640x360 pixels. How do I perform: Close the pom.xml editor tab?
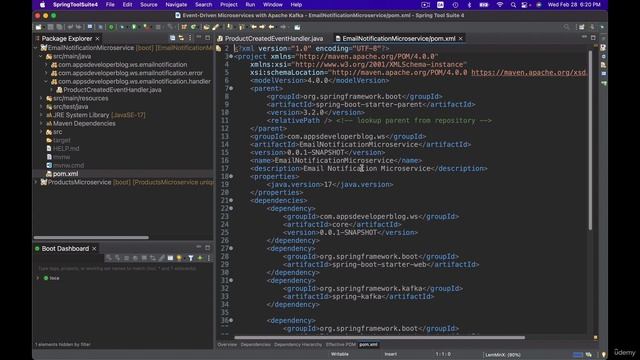[x=461, y=38]
